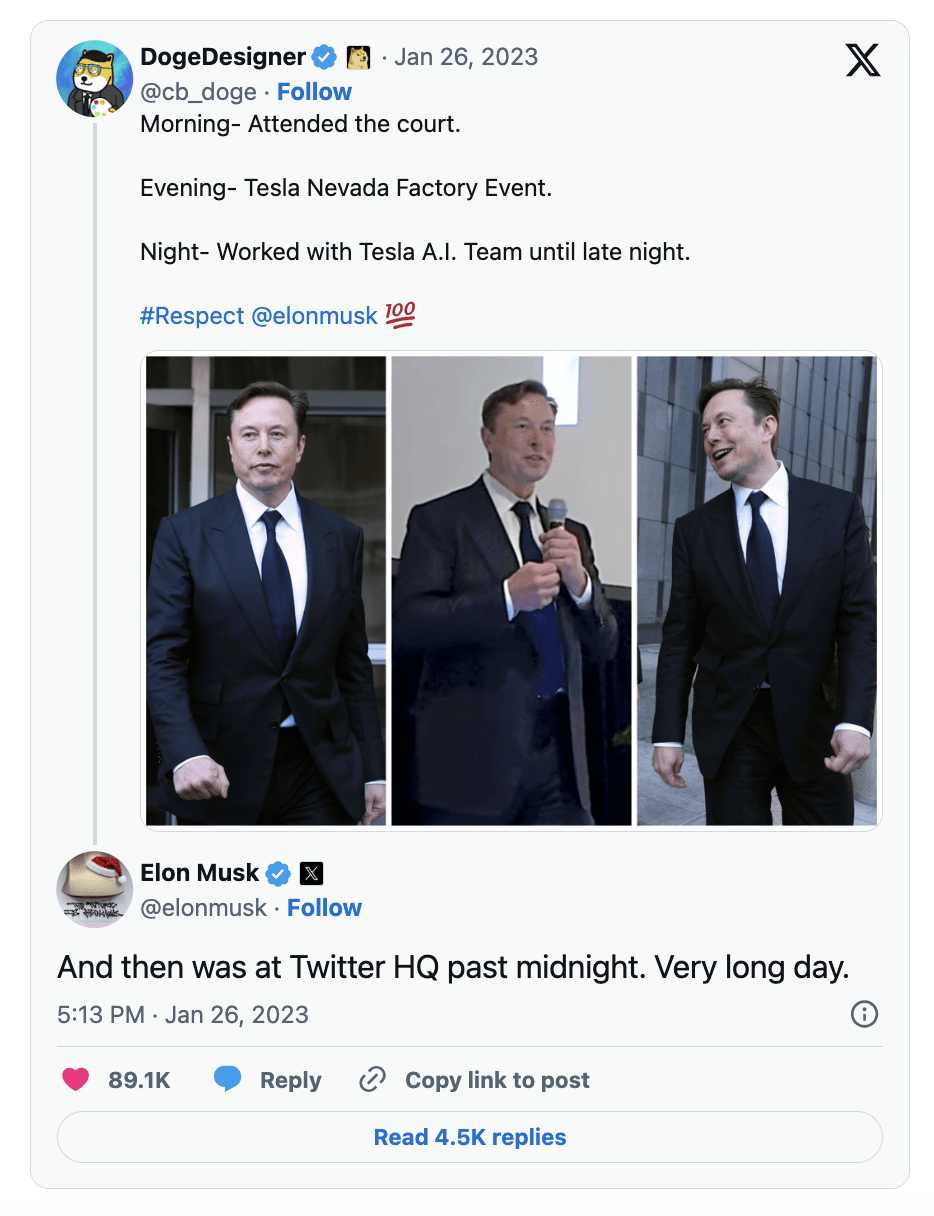Open DogeDesigner's profile avatar

click(94, 79)
